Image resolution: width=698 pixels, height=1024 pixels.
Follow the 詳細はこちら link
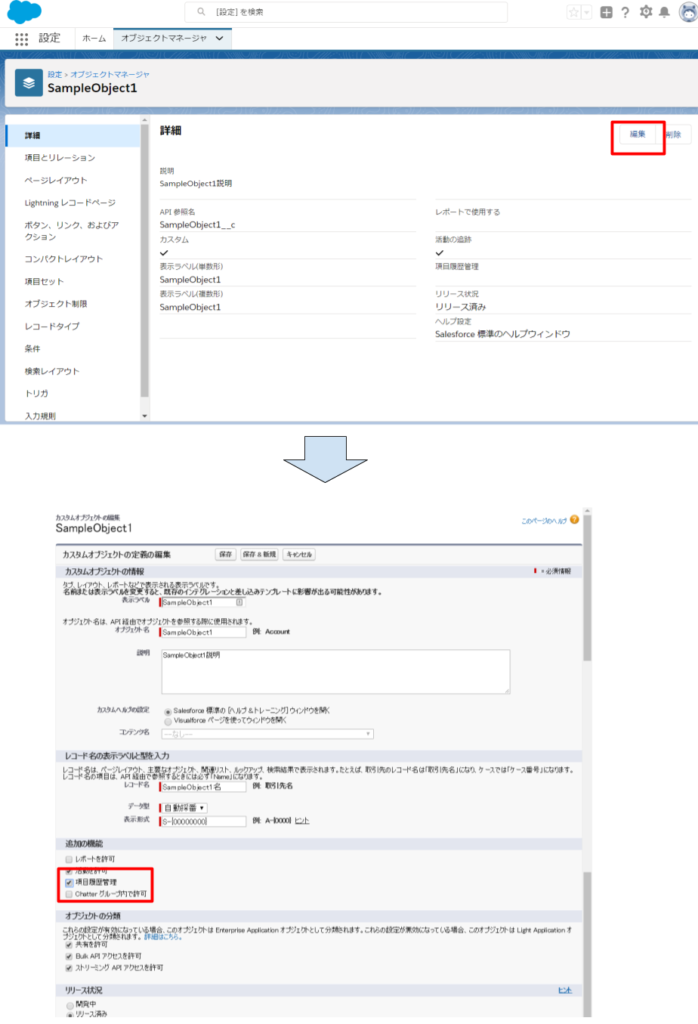[x=162, y=936]
